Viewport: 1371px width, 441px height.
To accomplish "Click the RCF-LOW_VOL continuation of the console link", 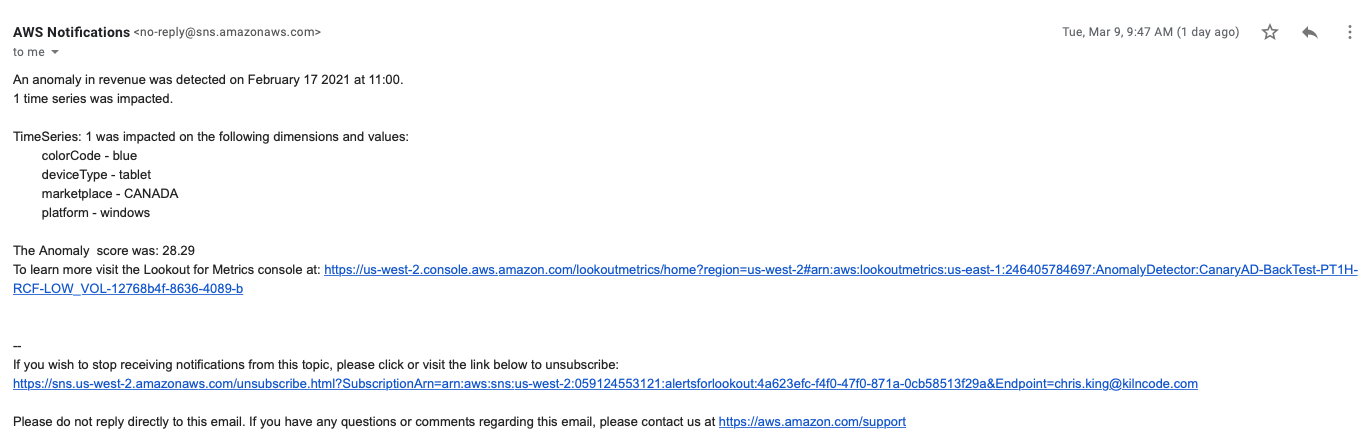I will pos(128,289).
